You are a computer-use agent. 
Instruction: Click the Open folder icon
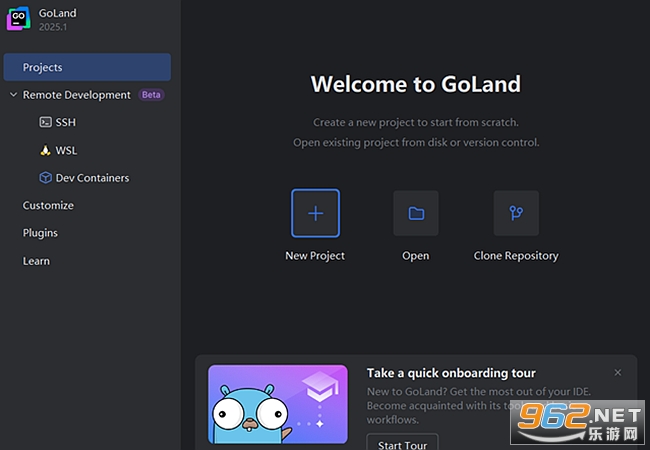(x=416, y=213)
